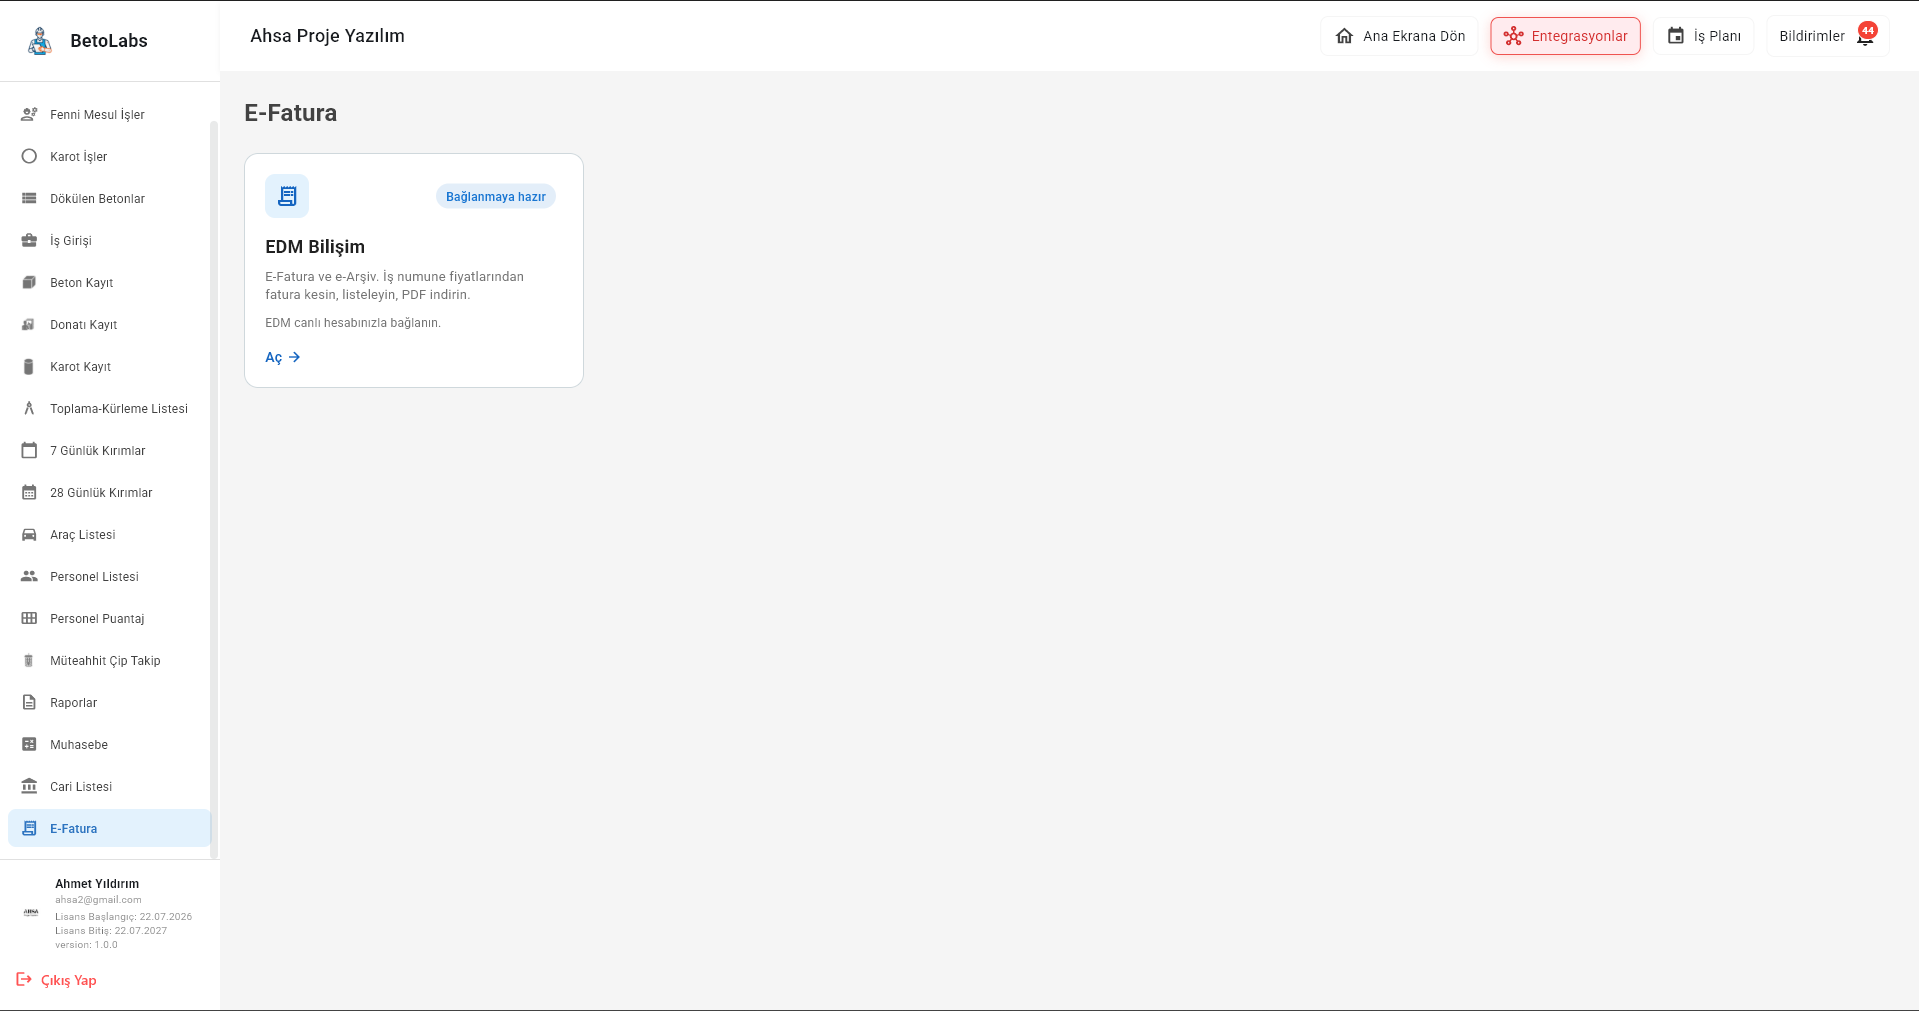Click Lisans Bitiş: 22.07.2027 text
The image size is (1919, 1011).
point(111,930)
